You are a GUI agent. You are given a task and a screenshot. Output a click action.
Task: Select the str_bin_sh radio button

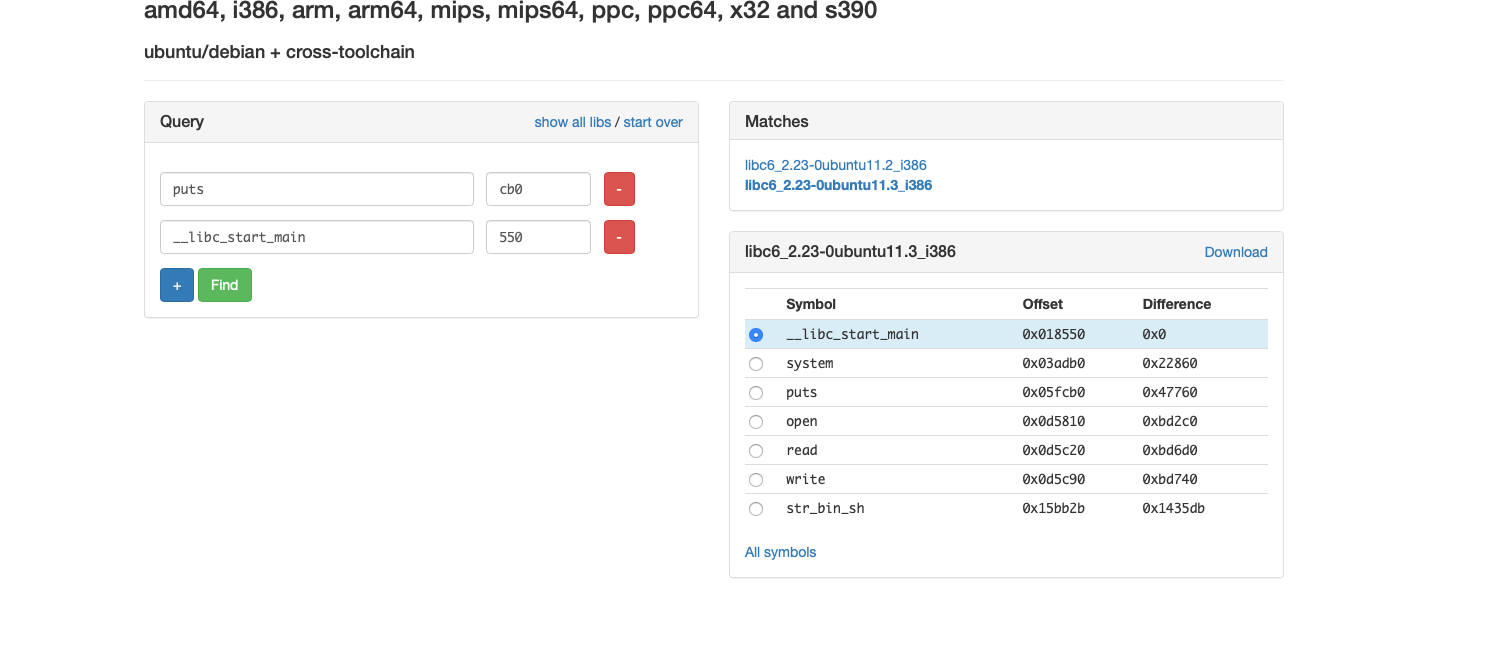click(x=756, y=509)
